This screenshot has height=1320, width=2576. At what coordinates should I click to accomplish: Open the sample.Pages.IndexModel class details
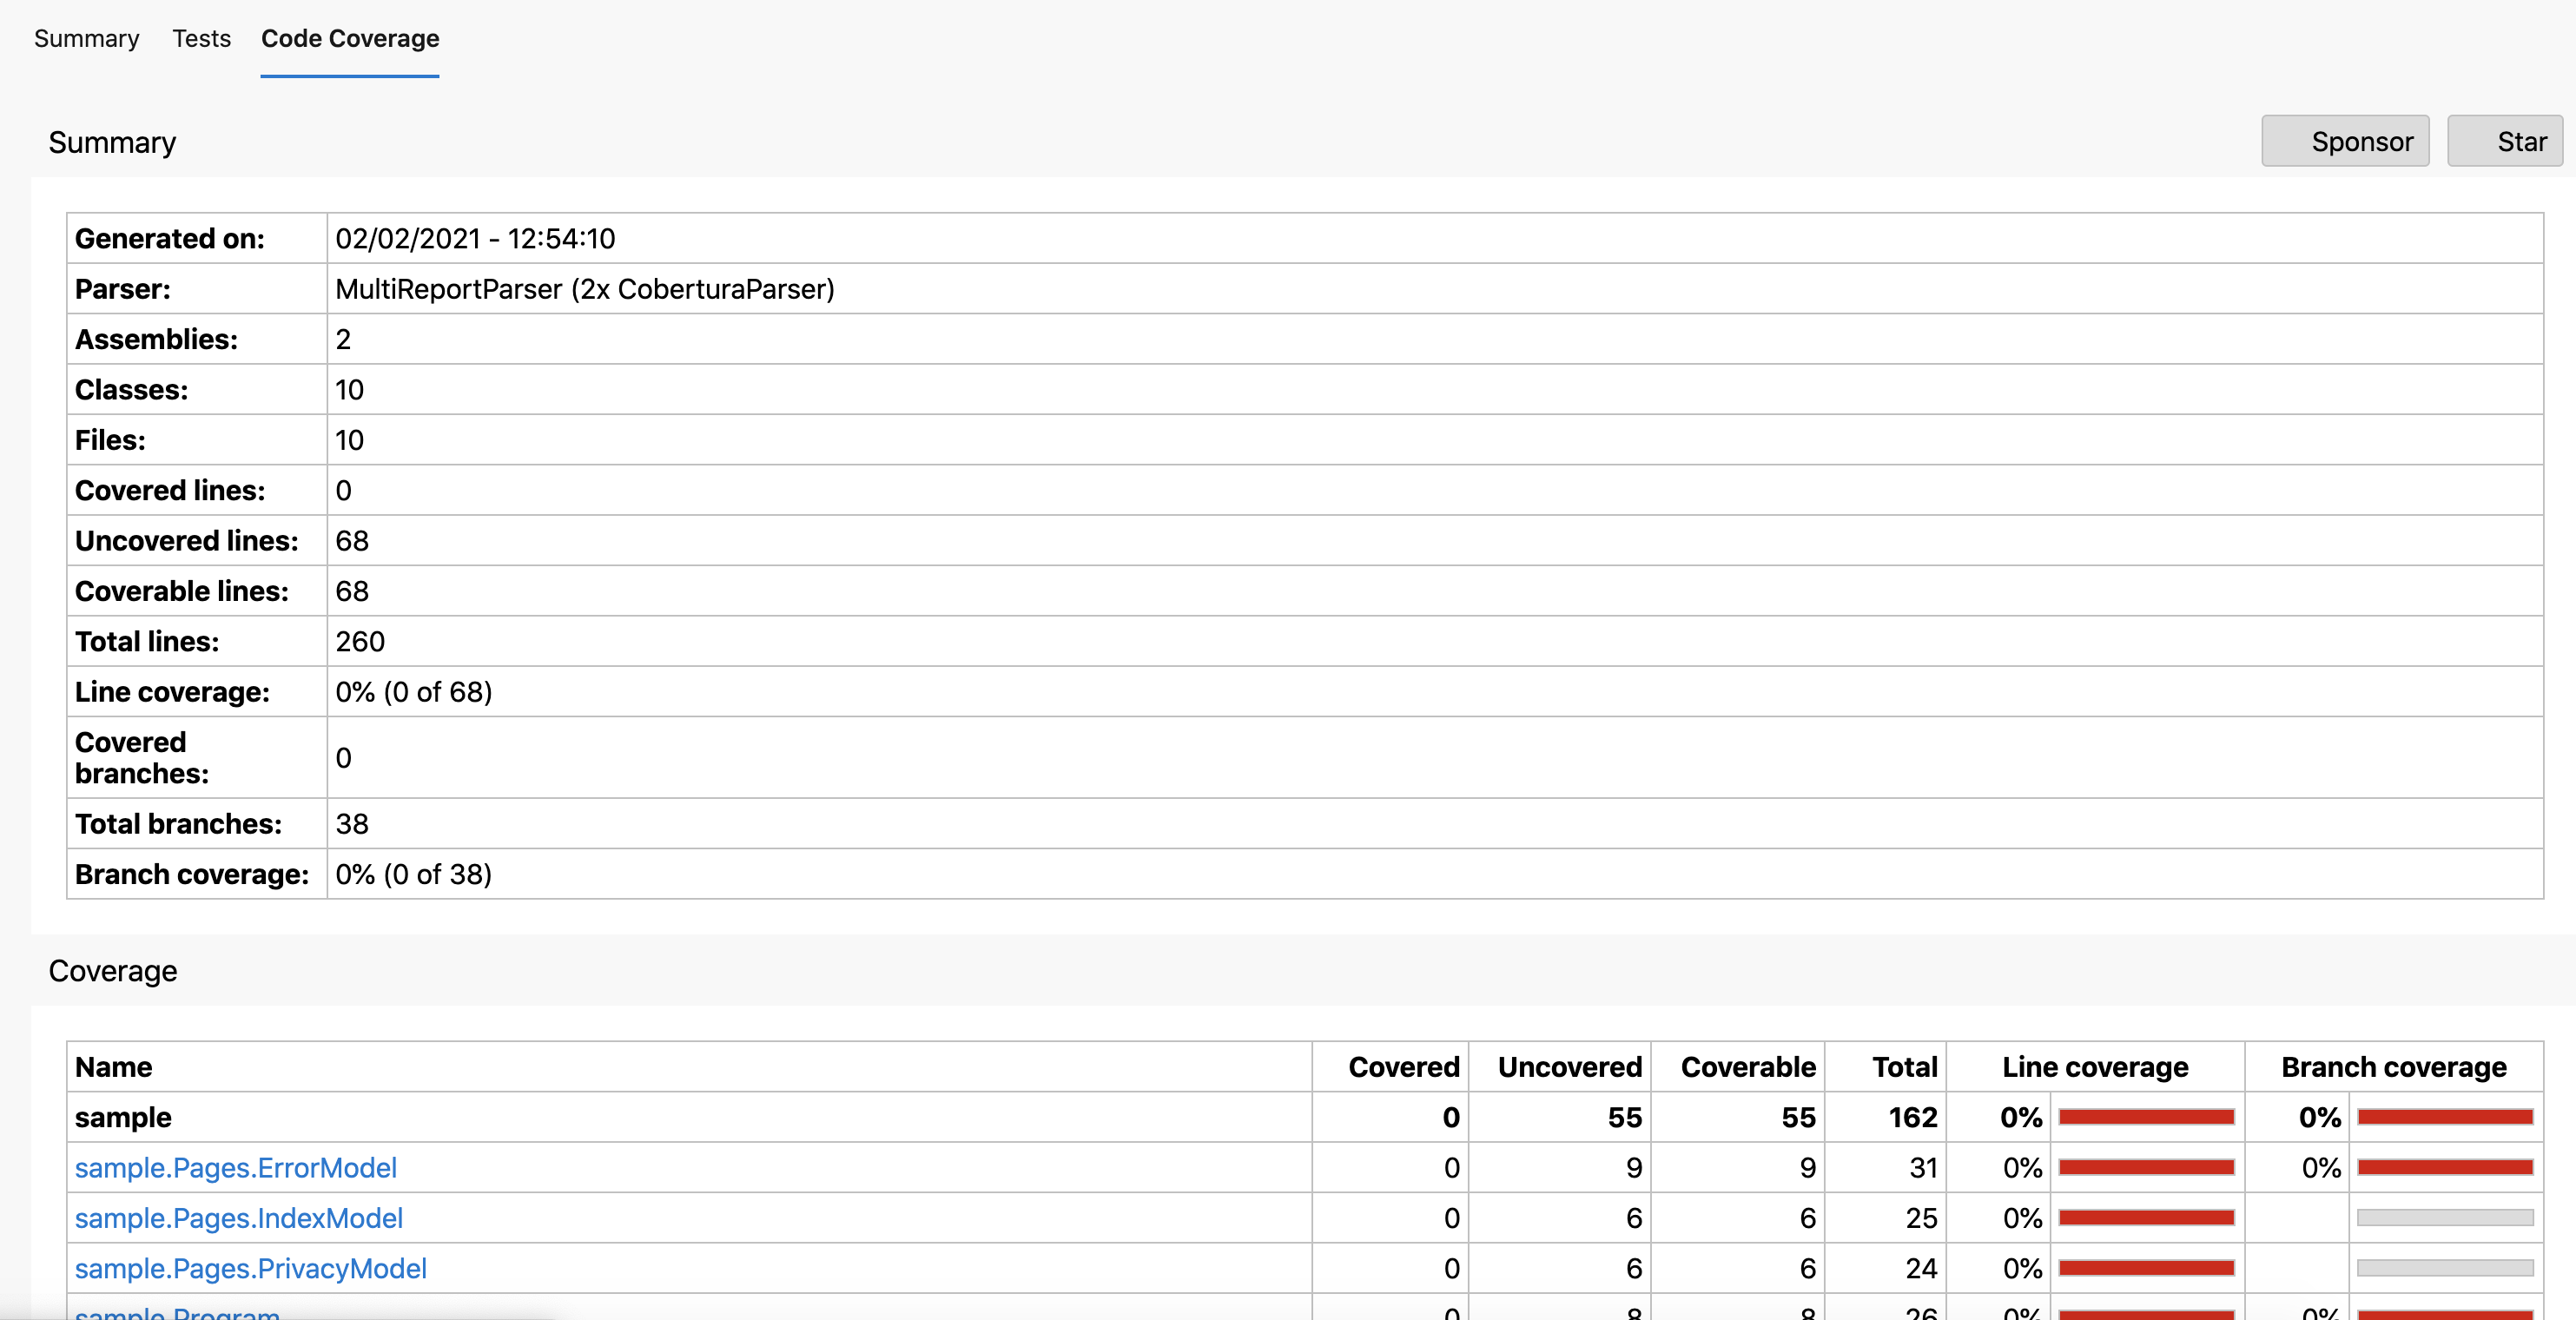click(x=238, y=1218)
